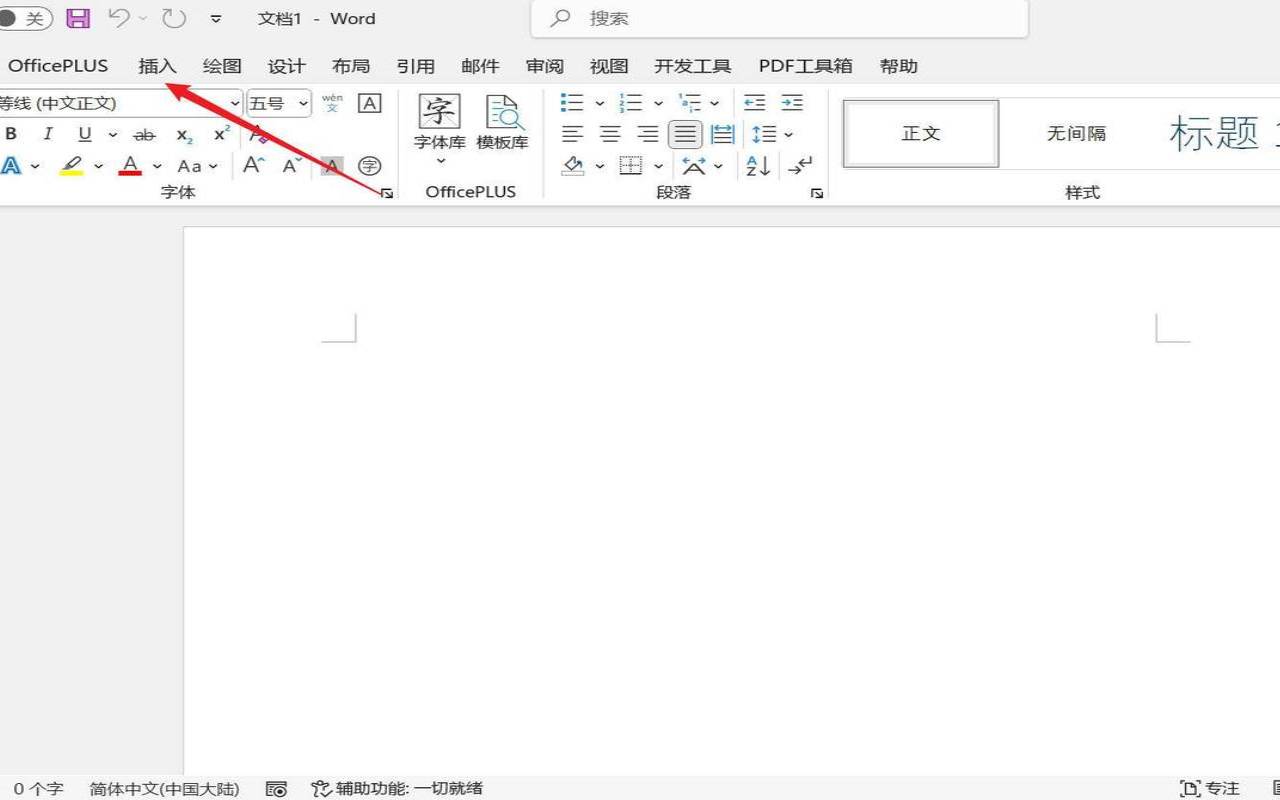1280x800 pixels.
Task: Open the font name dropdown
Action: point(235,103)
